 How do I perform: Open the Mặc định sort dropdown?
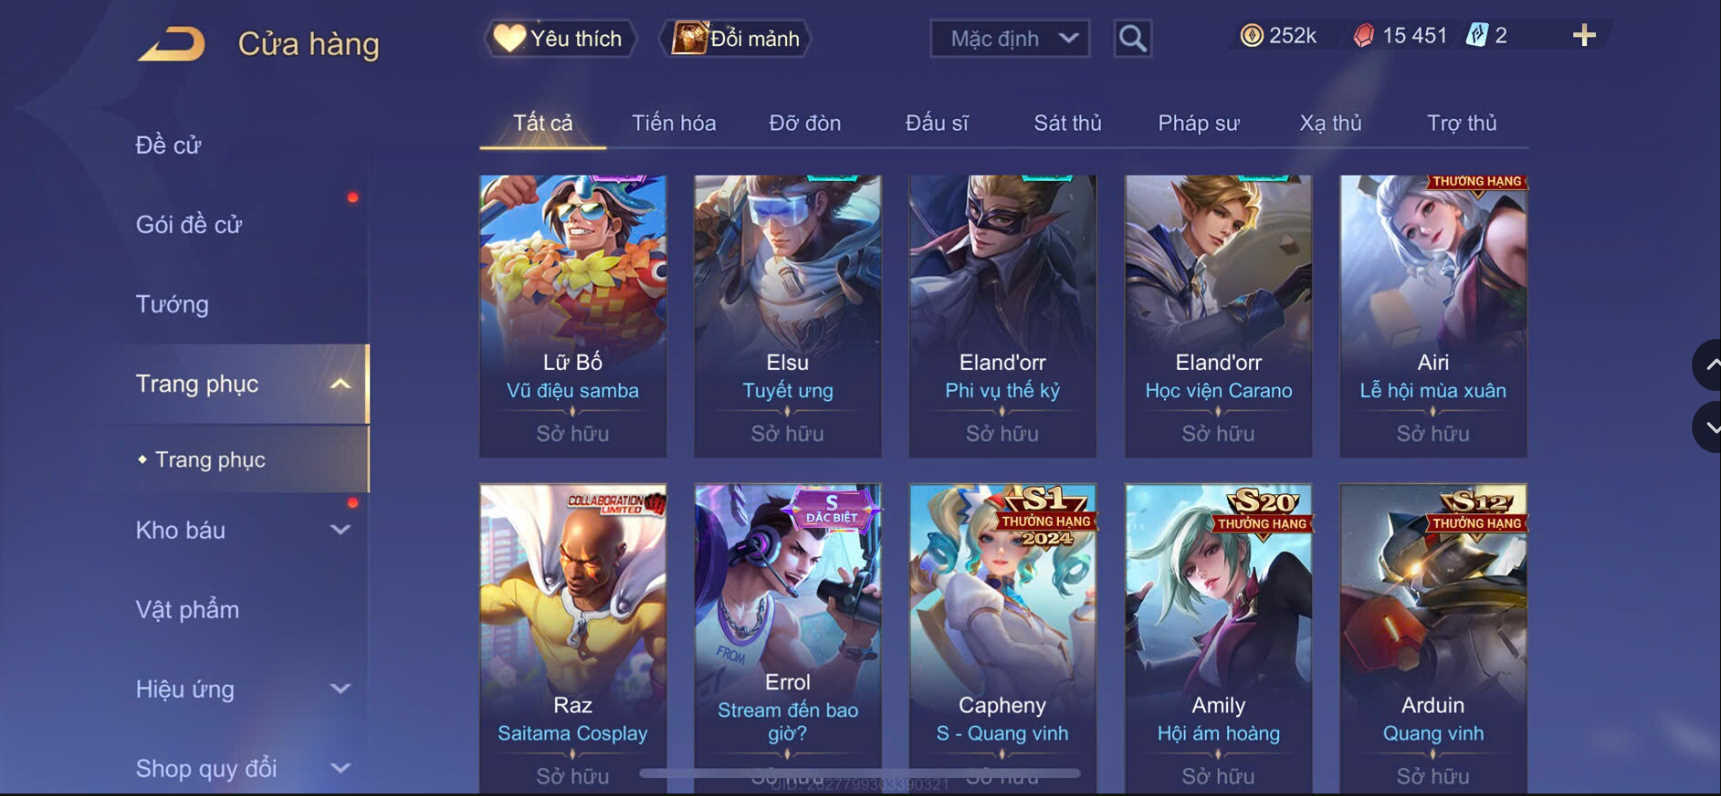1010,39
